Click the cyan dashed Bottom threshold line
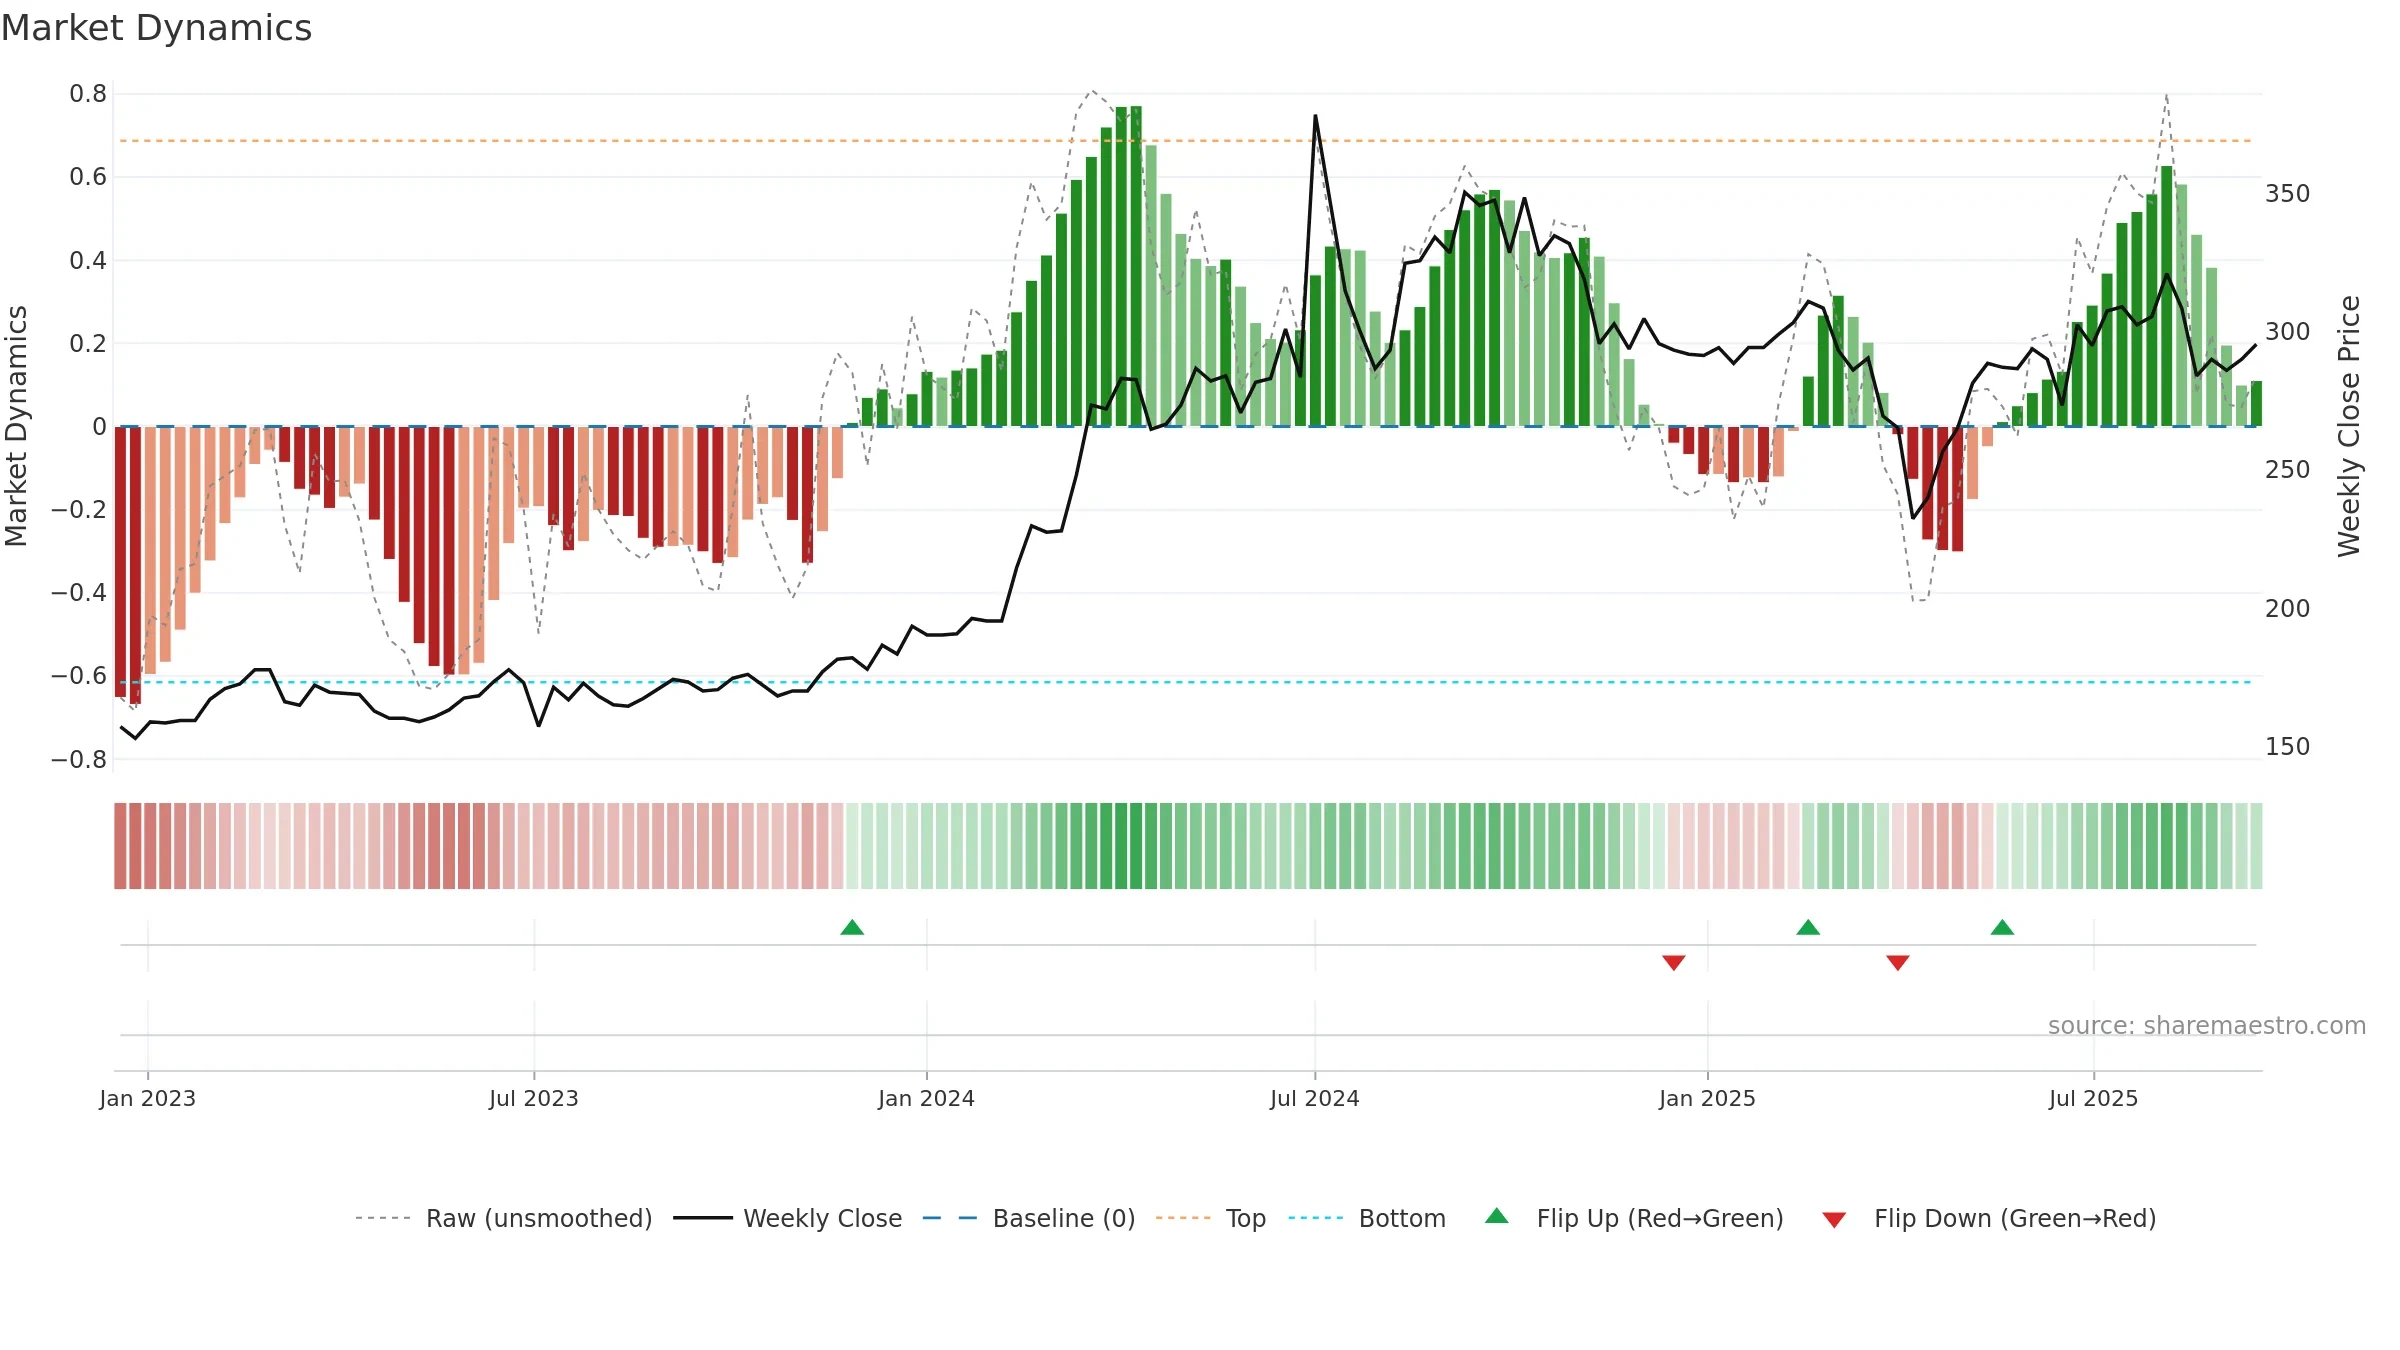2400x1350 pixels. (1186, 682)
